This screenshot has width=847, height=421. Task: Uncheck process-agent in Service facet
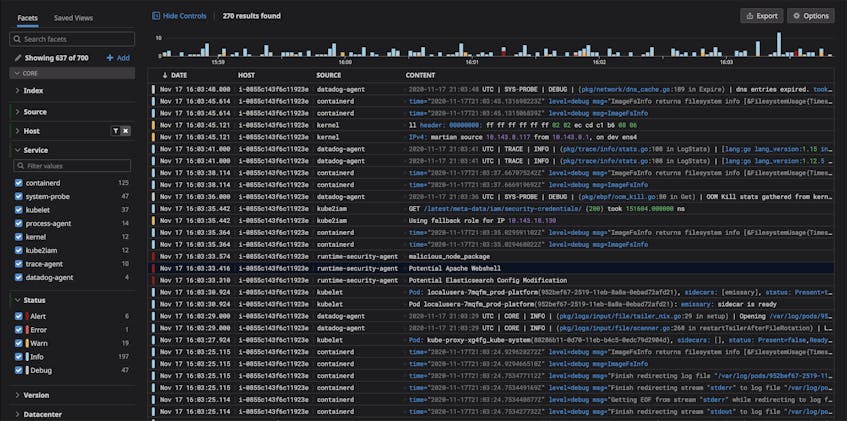(19, 224)
